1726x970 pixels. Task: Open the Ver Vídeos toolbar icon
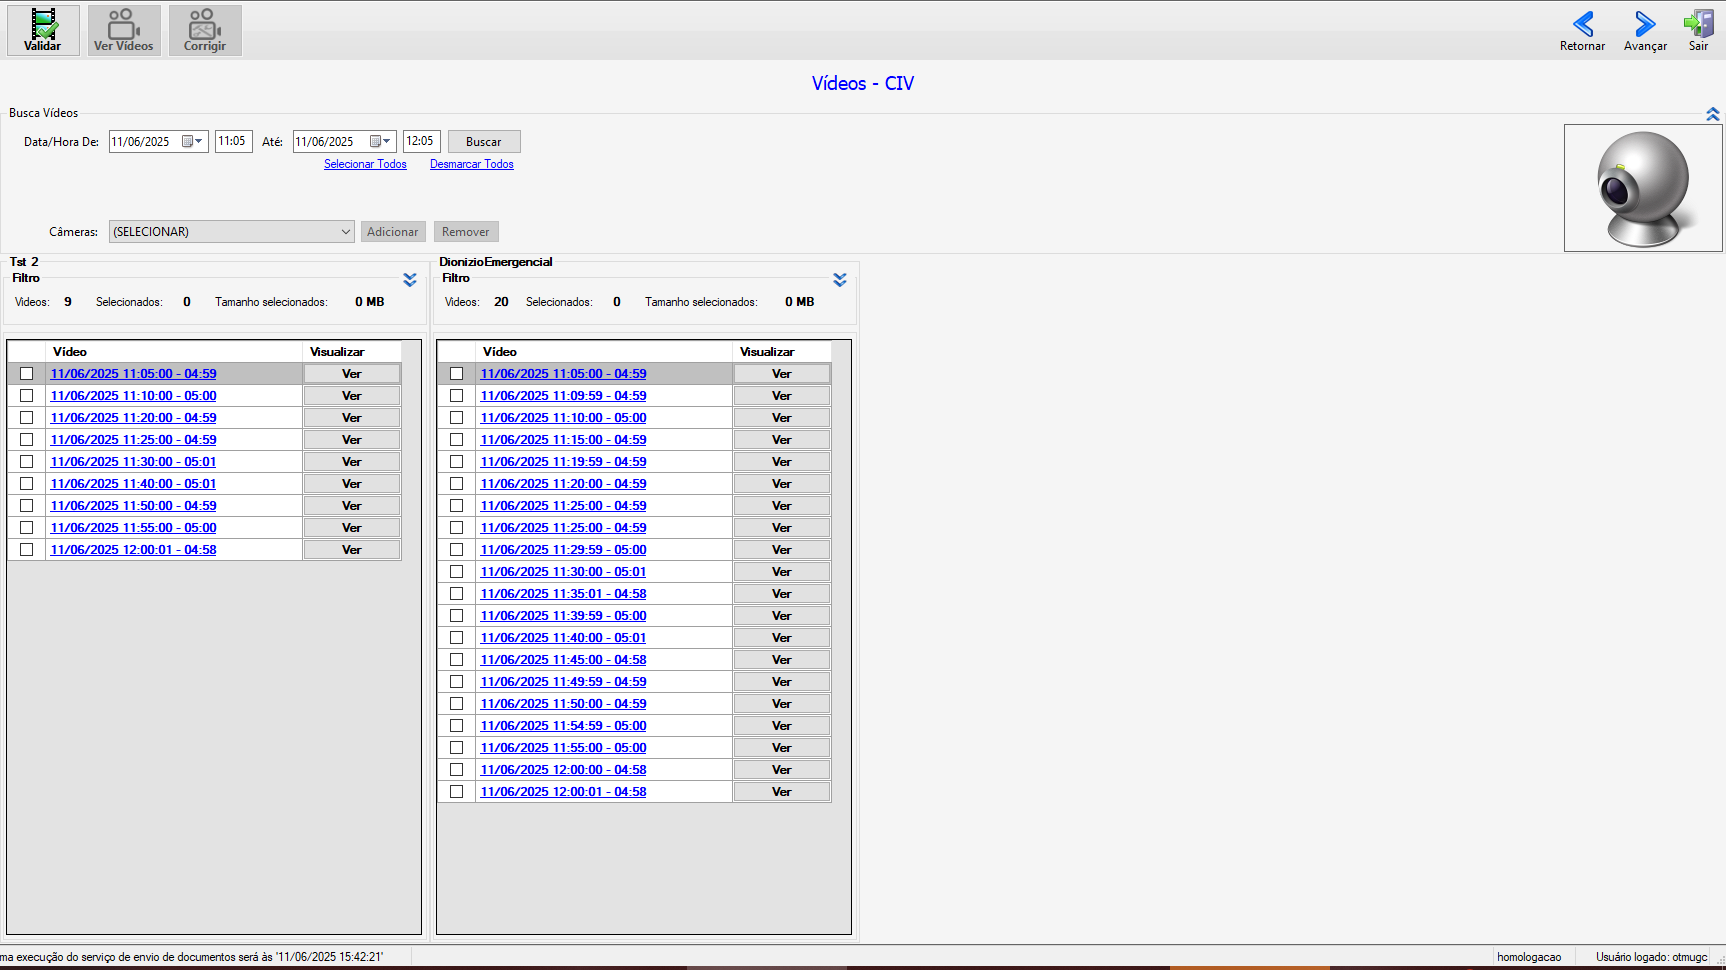point(123,24)
